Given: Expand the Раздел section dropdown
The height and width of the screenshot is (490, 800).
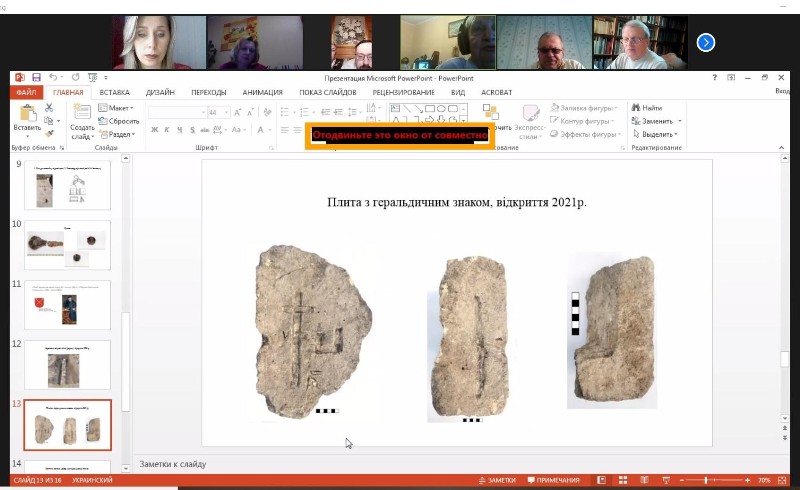Looking at the screenshot, I should click(119, 134).
